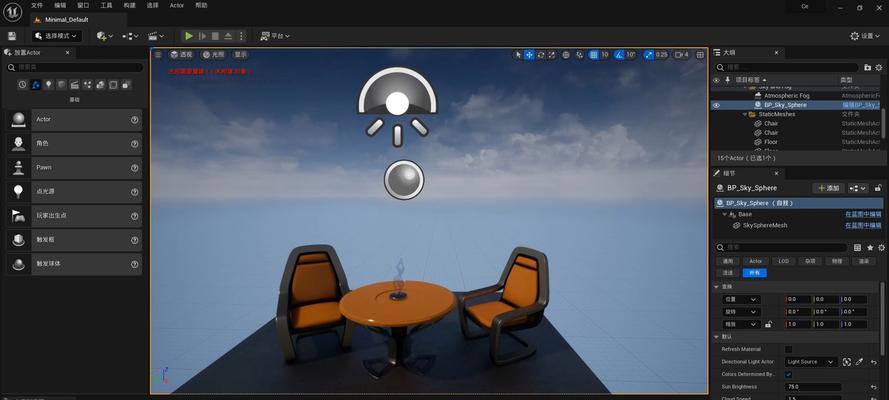
Task: Open the Platforms dropdown
Action: click(x=275, y=36)
